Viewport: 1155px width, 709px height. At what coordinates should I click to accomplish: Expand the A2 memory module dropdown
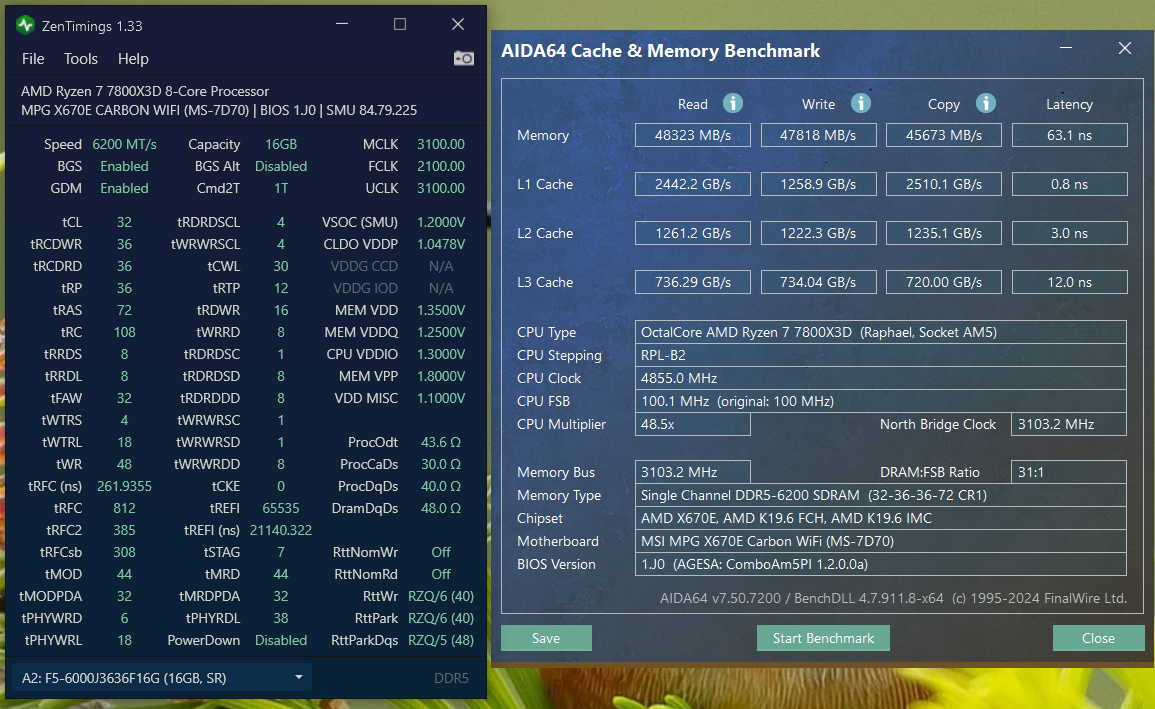(162, 678)
